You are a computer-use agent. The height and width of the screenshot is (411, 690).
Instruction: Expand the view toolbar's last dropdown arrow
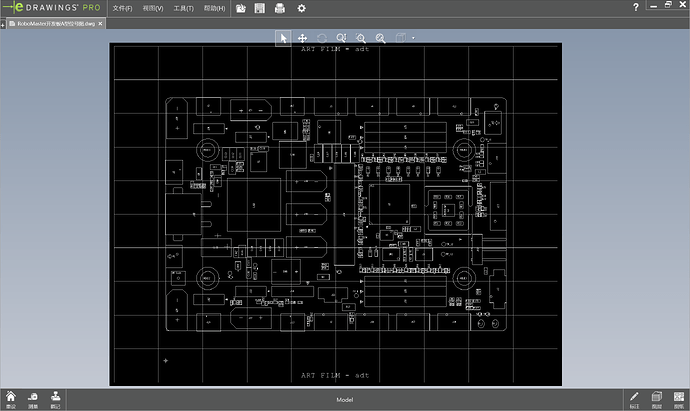413,37
